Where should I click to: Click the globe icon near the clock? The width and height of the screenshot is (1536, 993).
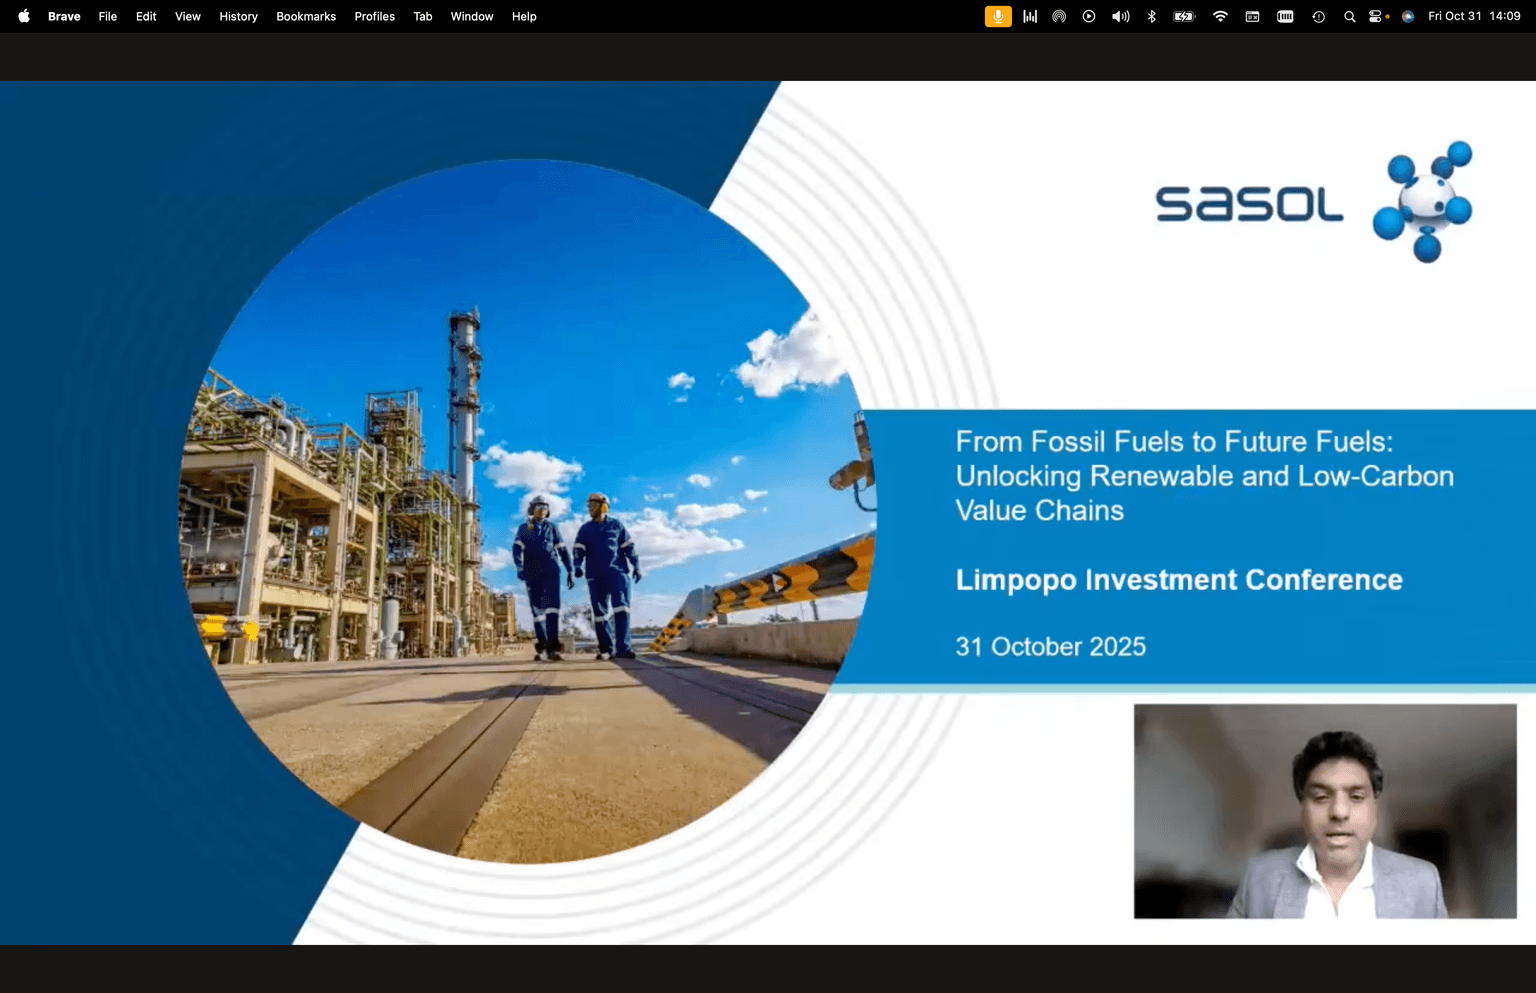coord(1407,16)
